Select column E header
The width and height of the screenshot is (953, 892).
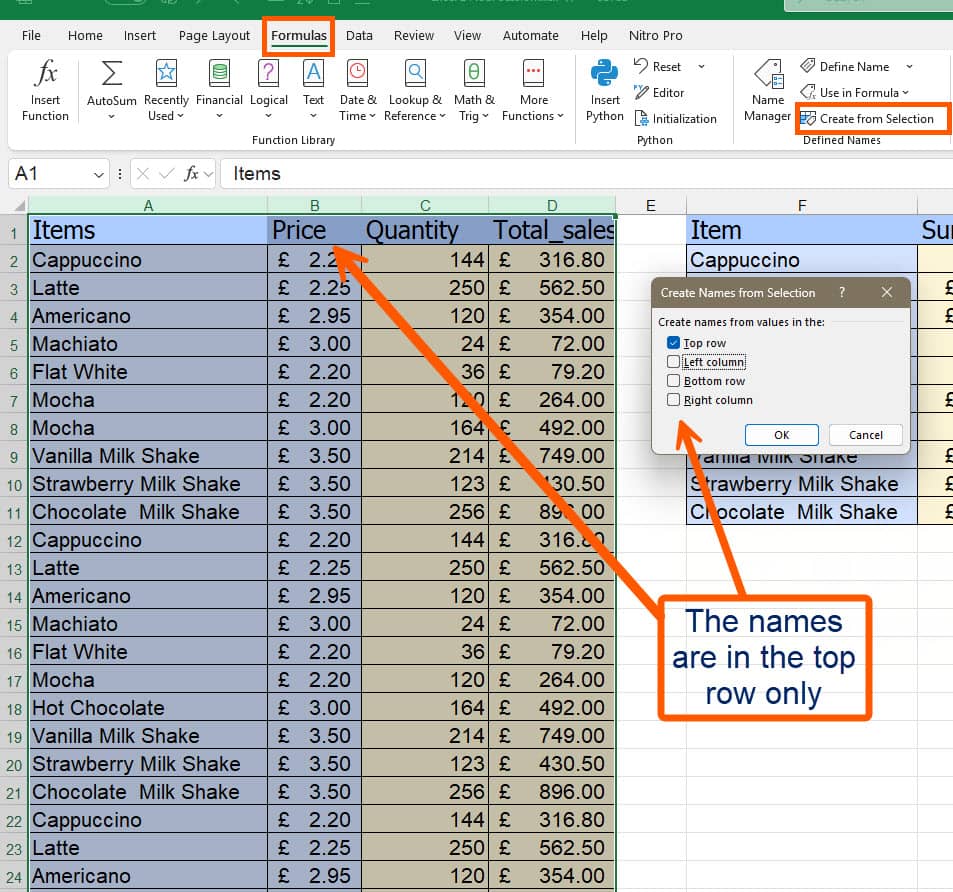pyautogui.click(x=651, y=205)
